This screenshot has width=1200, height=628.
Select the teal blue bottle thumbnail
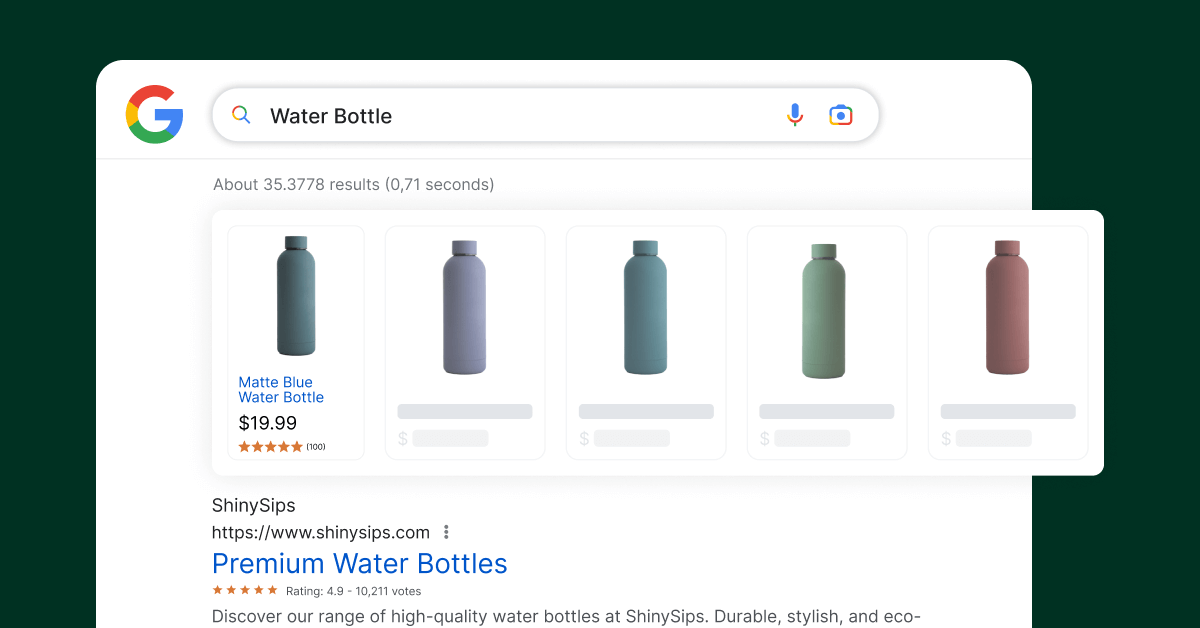pyautogui.click(x=646, y=308)
